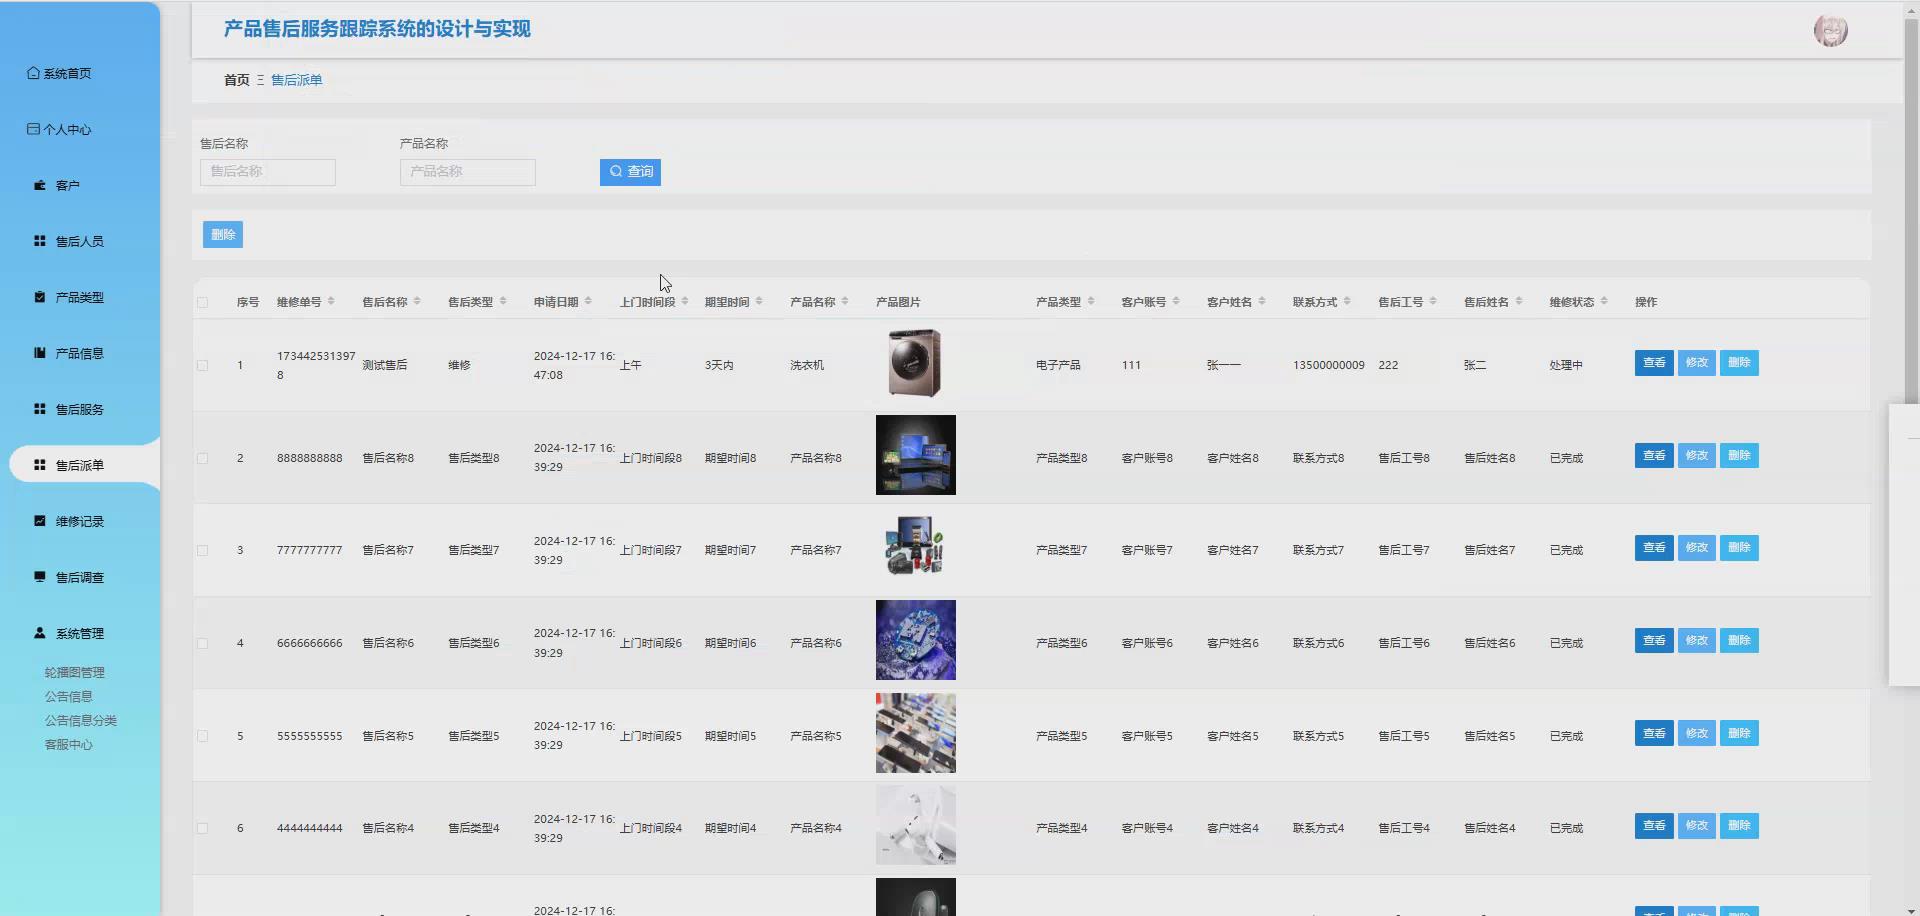The height and width of the screenshot is (916, 1920).
Task: Click 首页 breadcrumb link
Action: tap(237, 80)
